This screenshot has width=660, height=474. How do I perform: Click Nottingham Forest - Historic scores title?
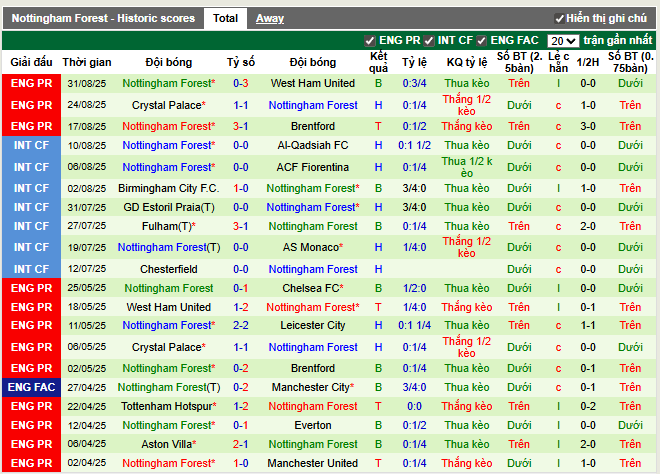coord(103,19)
